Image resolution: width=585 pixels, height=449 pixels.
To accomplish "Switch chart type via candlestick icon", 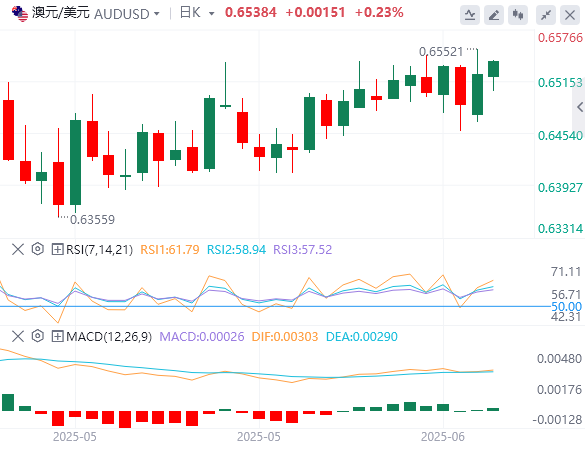I will pyautogui.click(x=518, y=15).
